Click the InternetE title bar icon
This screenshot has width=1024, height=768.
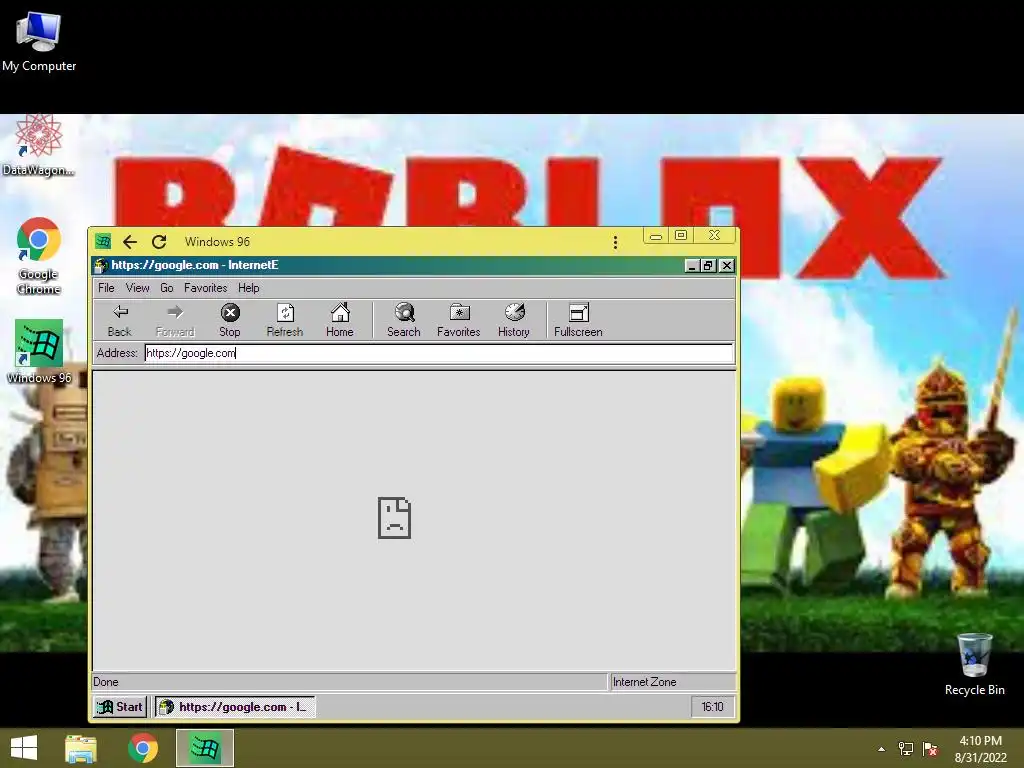pyautogui.click(x=101, y=265)
